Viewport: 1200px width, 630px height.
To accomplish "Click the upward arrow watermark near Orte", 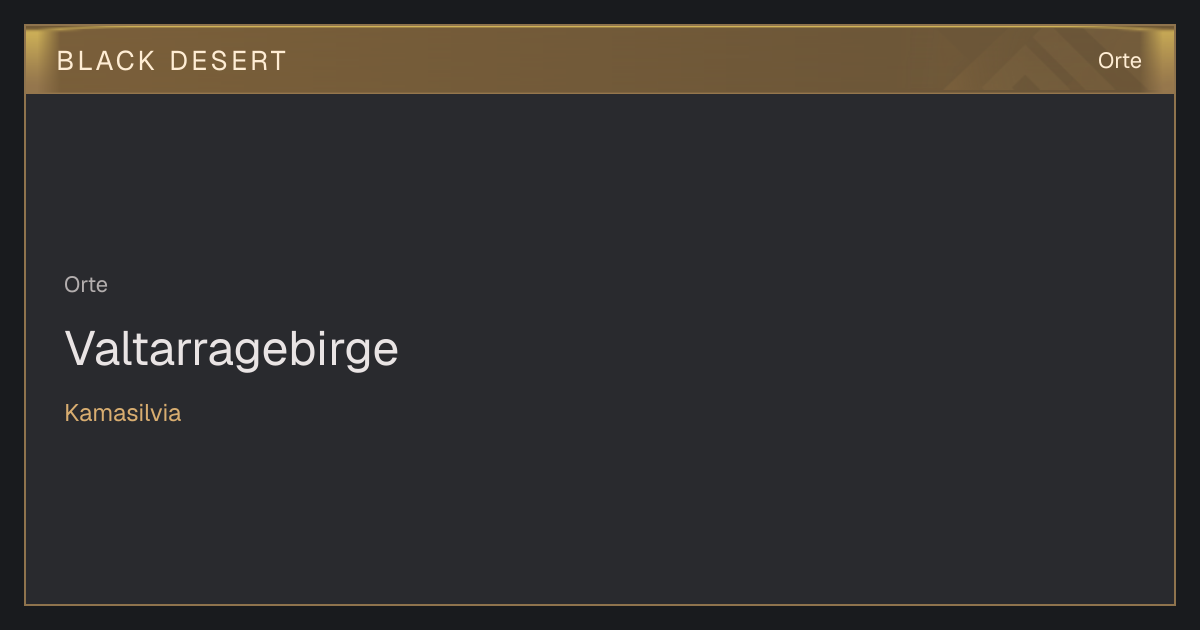I will 1040,60.
